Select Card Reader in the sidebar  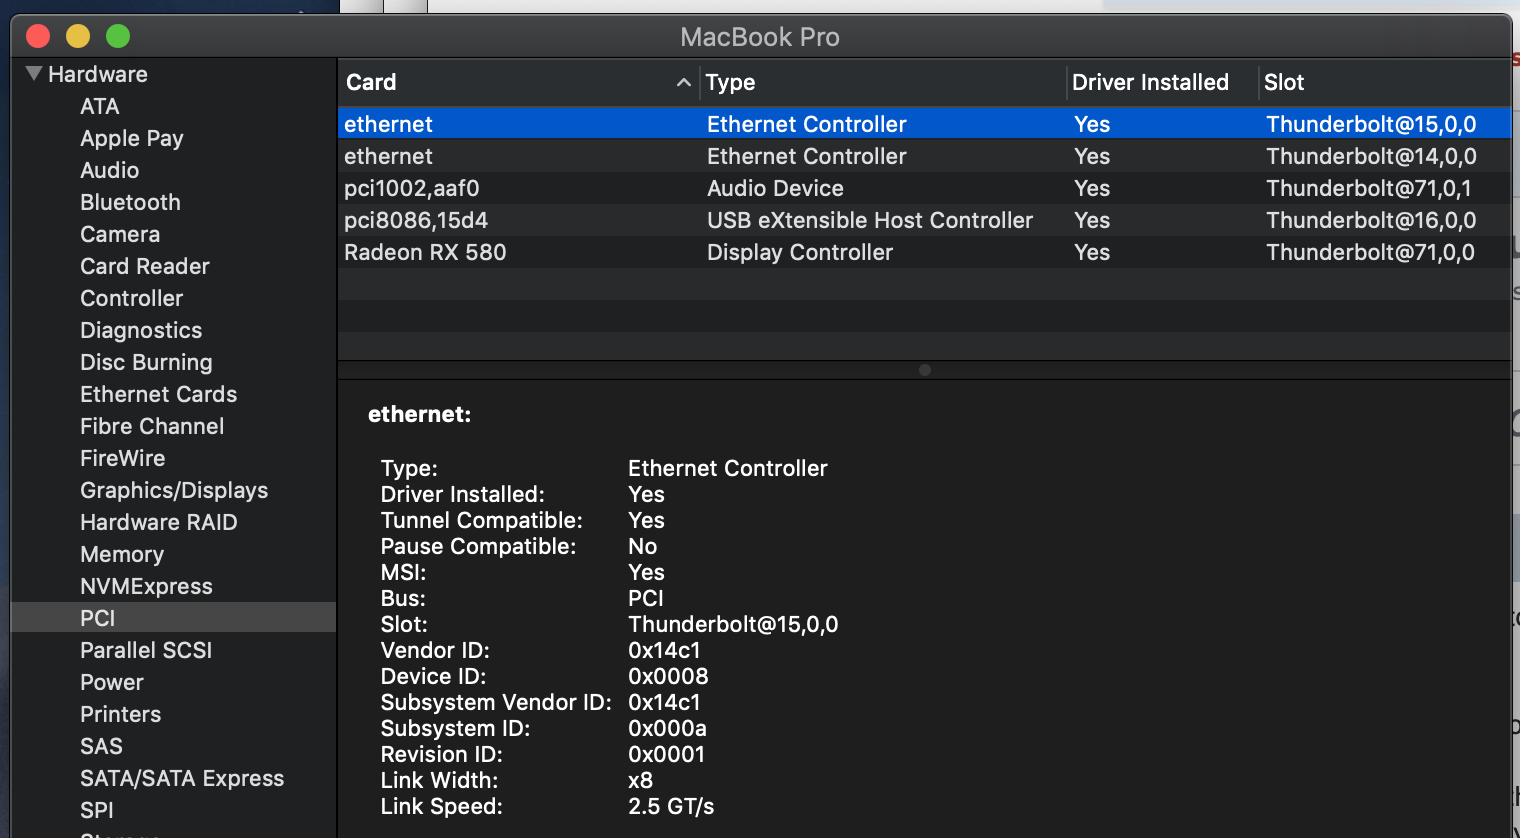tap(144, 266)
